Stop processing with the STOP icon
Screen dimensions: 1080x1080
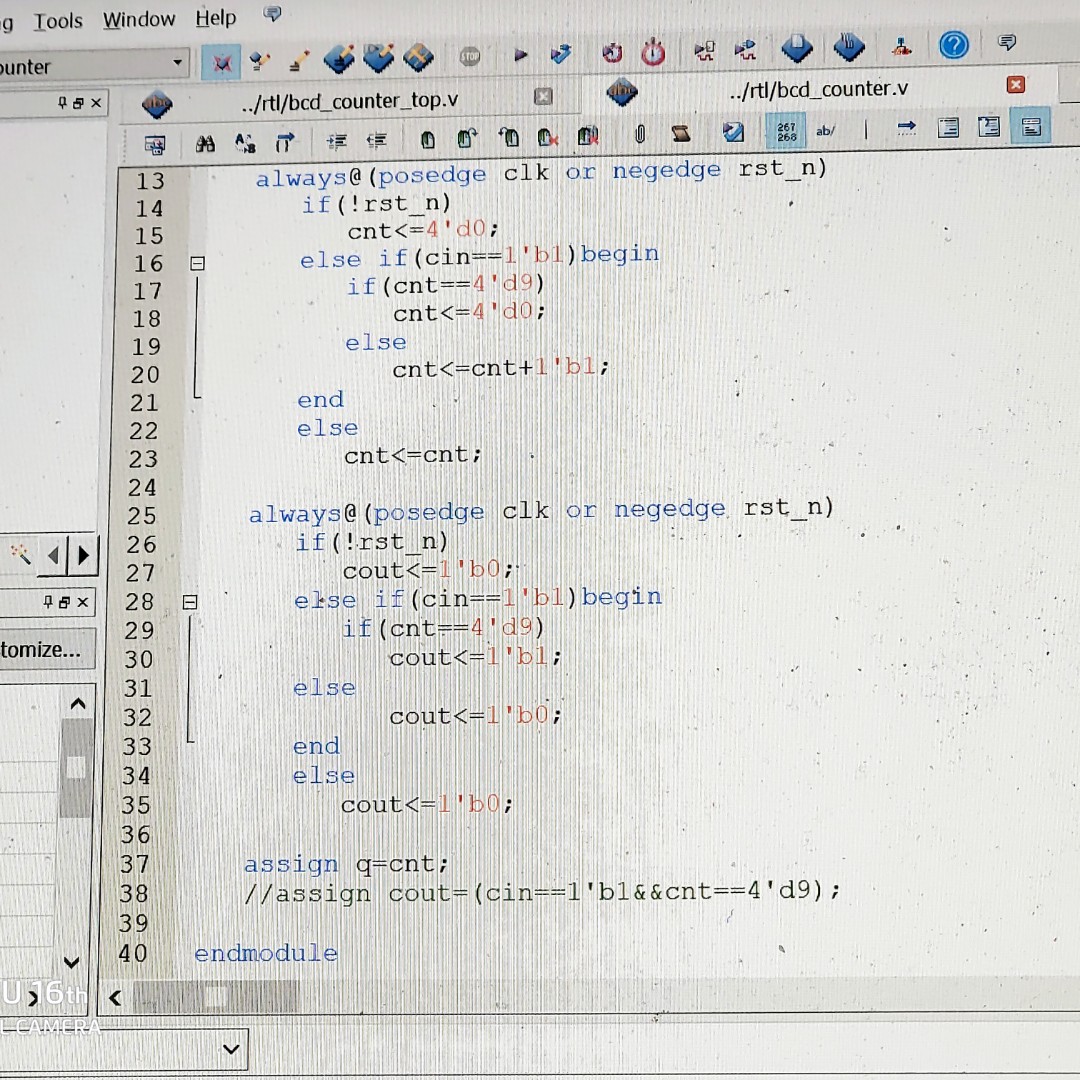click(470, 56)
